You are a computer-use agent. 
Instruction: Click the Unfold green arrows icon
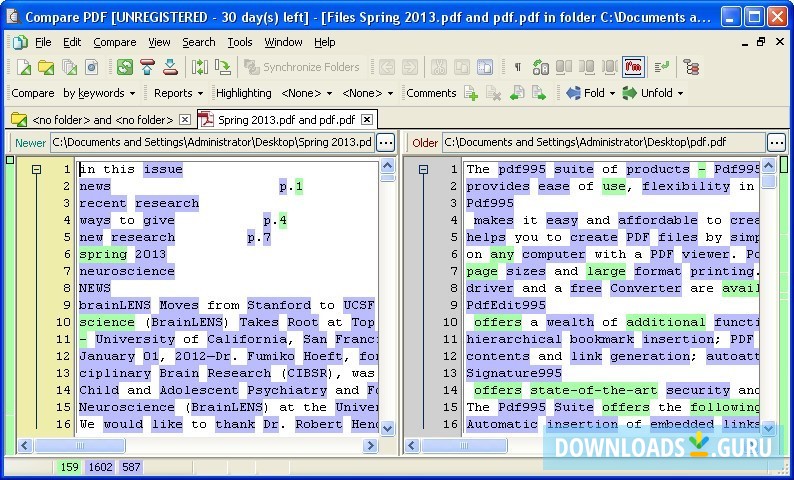pos(629,93)
